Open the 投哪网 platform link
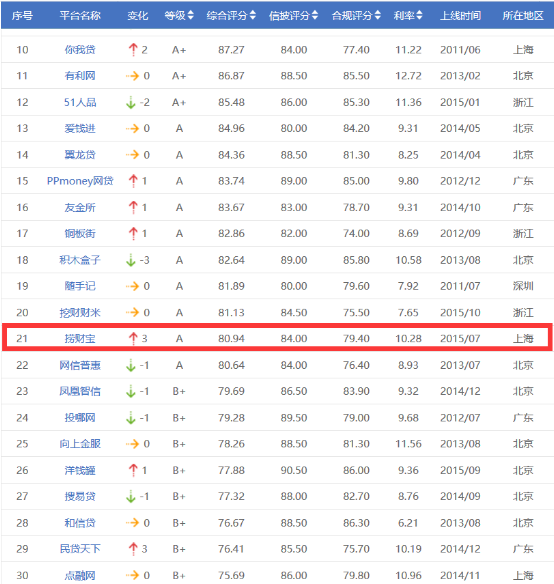 click(x=80, y=418)
